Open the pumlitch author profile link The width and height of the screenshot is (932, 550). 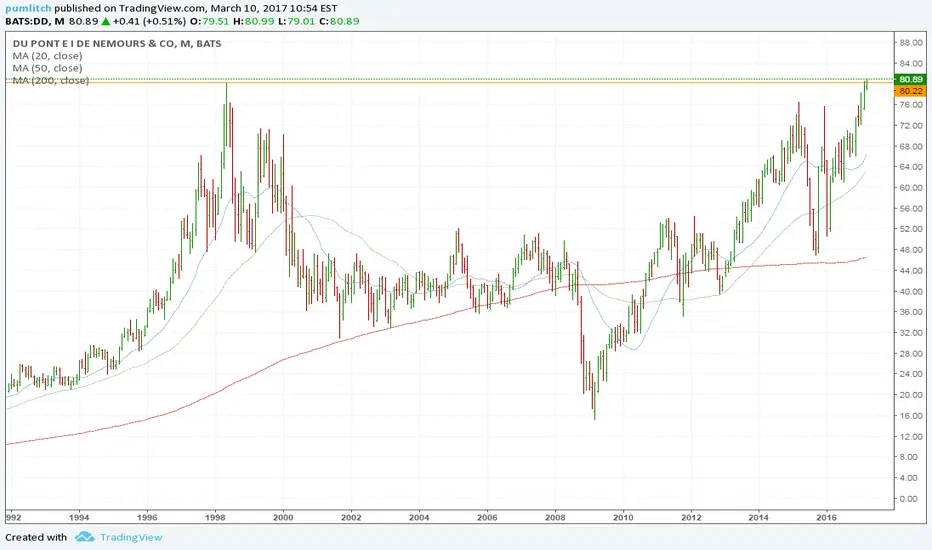tap(28, 8)
